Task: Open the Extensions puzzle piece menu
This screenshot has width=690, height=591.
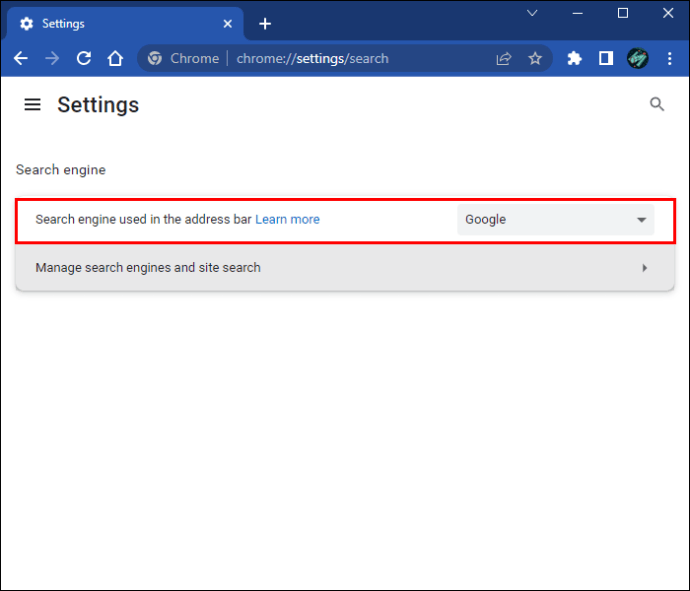Action: click(574, 59)
